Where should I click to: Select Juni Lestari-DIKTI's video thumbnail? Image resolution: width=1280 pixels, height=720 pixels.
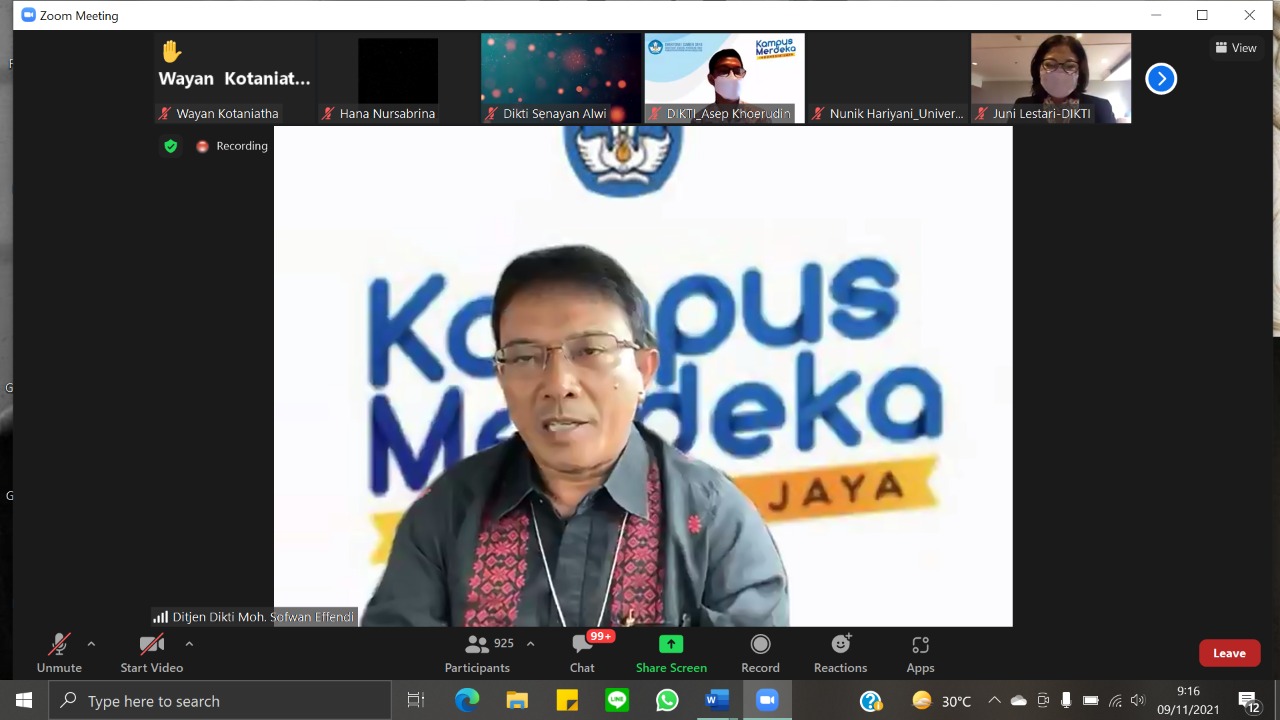(1051, 78)
